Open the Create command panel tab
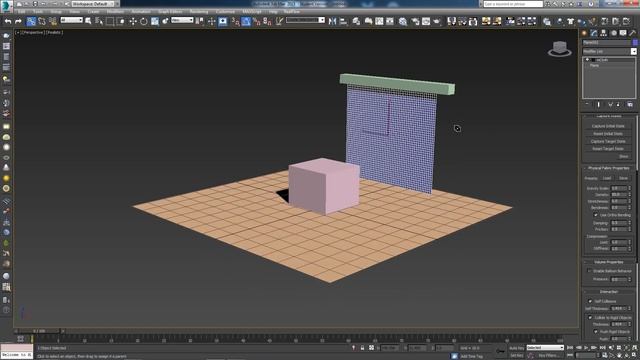 tap(584, 33)
